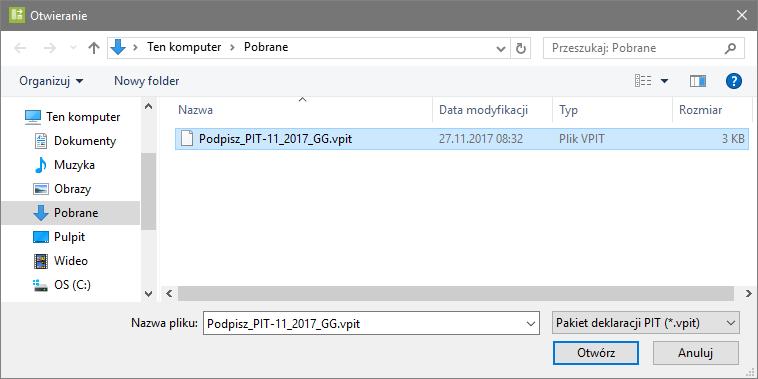Click the Muzyka note icon
Image resolution: width=758 pixels, height=379 pixels.
tap(41, 165)
